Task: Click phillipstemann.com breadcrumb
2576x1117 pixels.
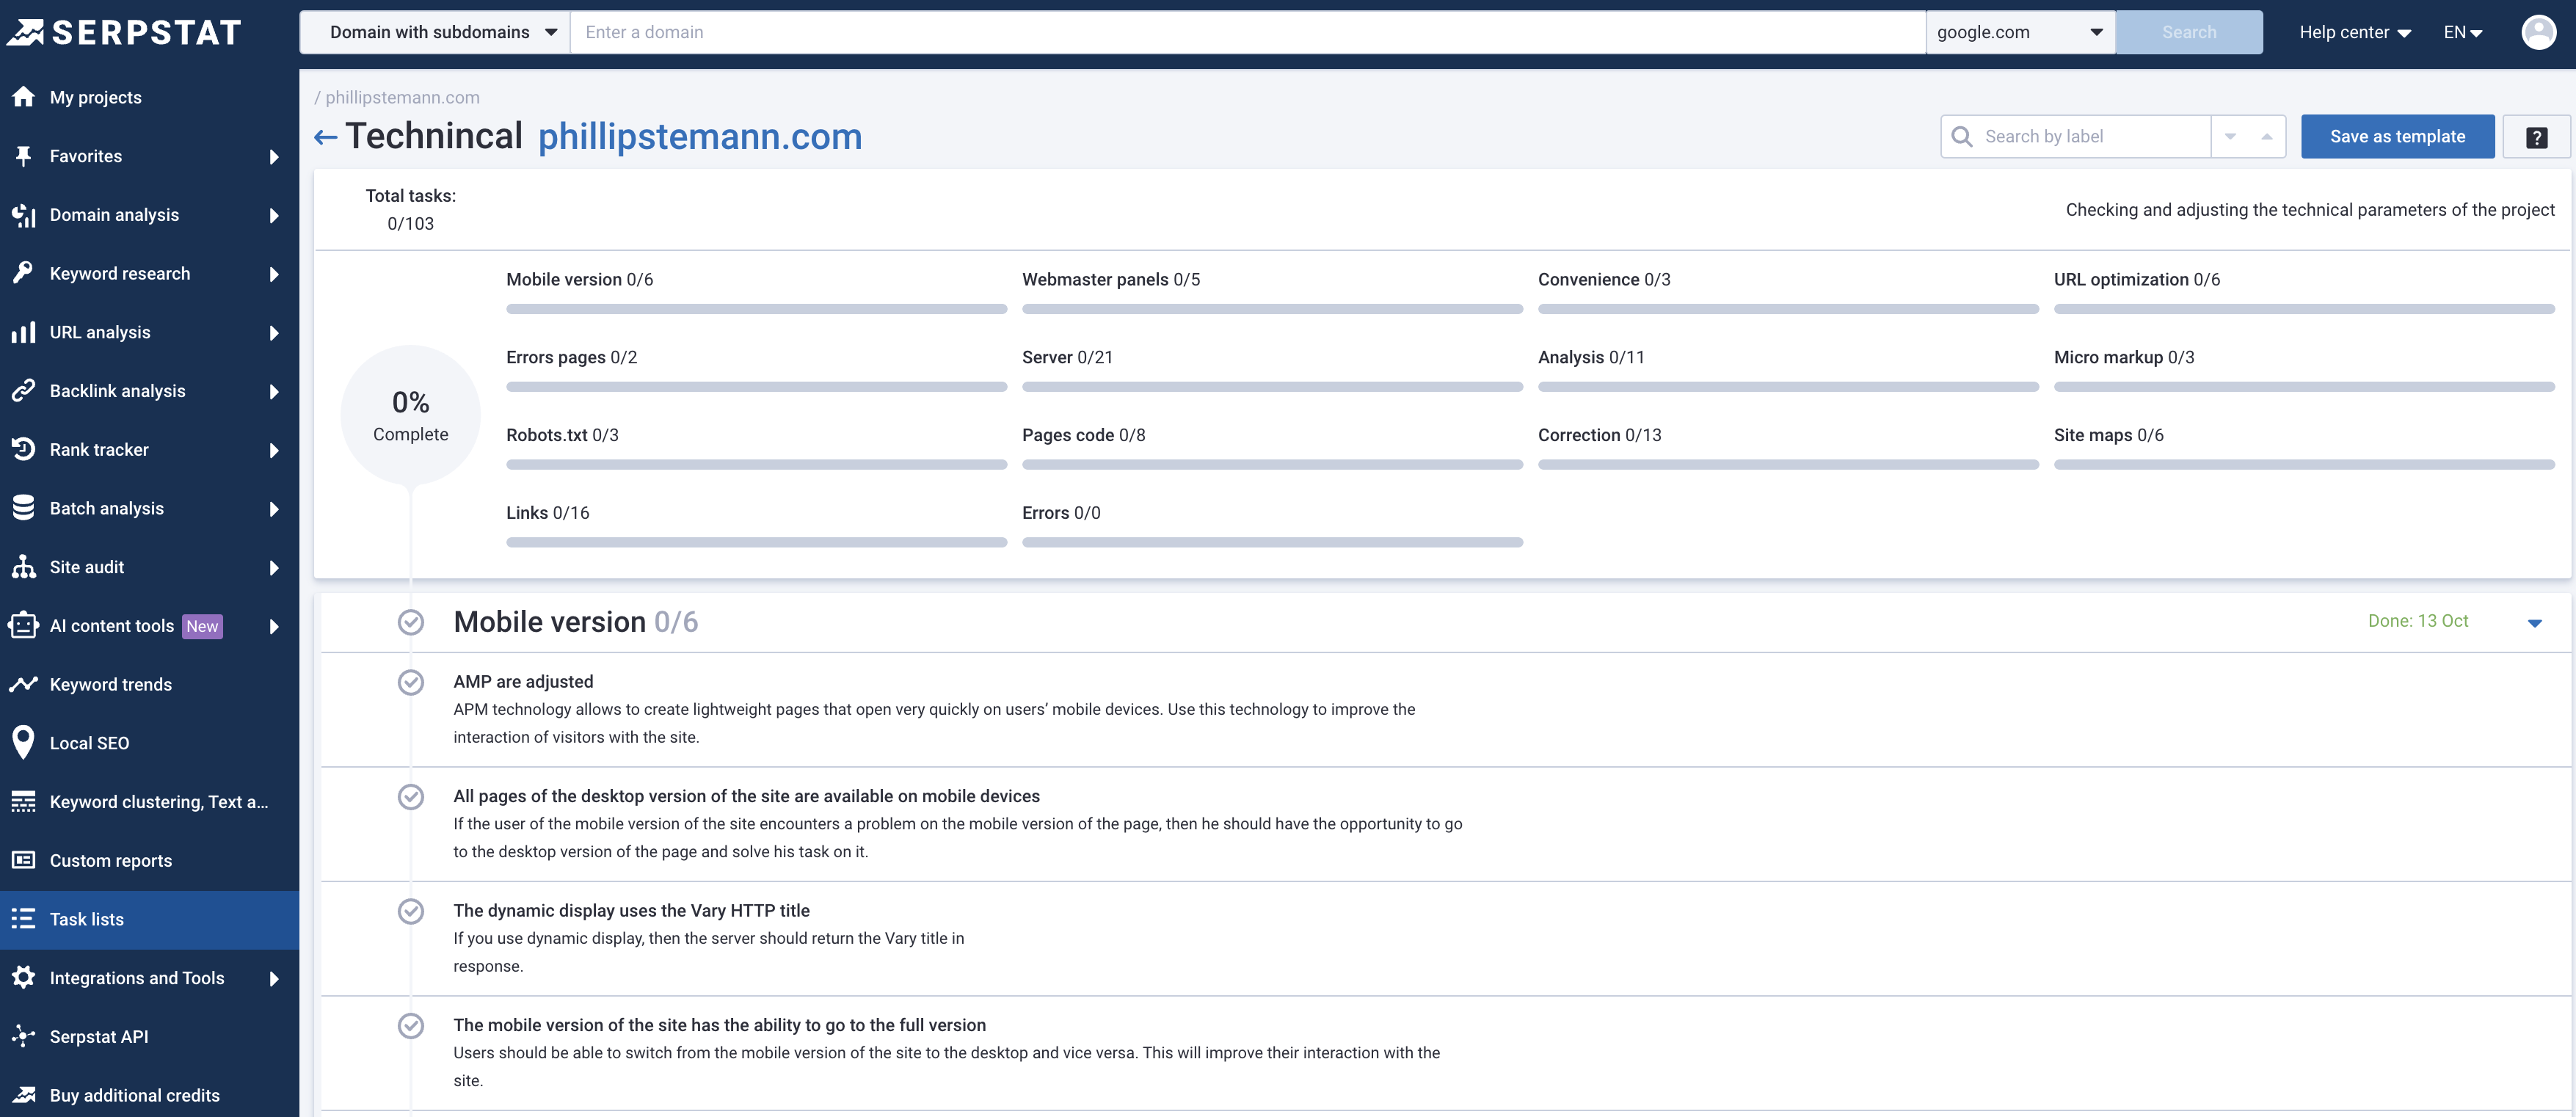Action: point(402,97)
